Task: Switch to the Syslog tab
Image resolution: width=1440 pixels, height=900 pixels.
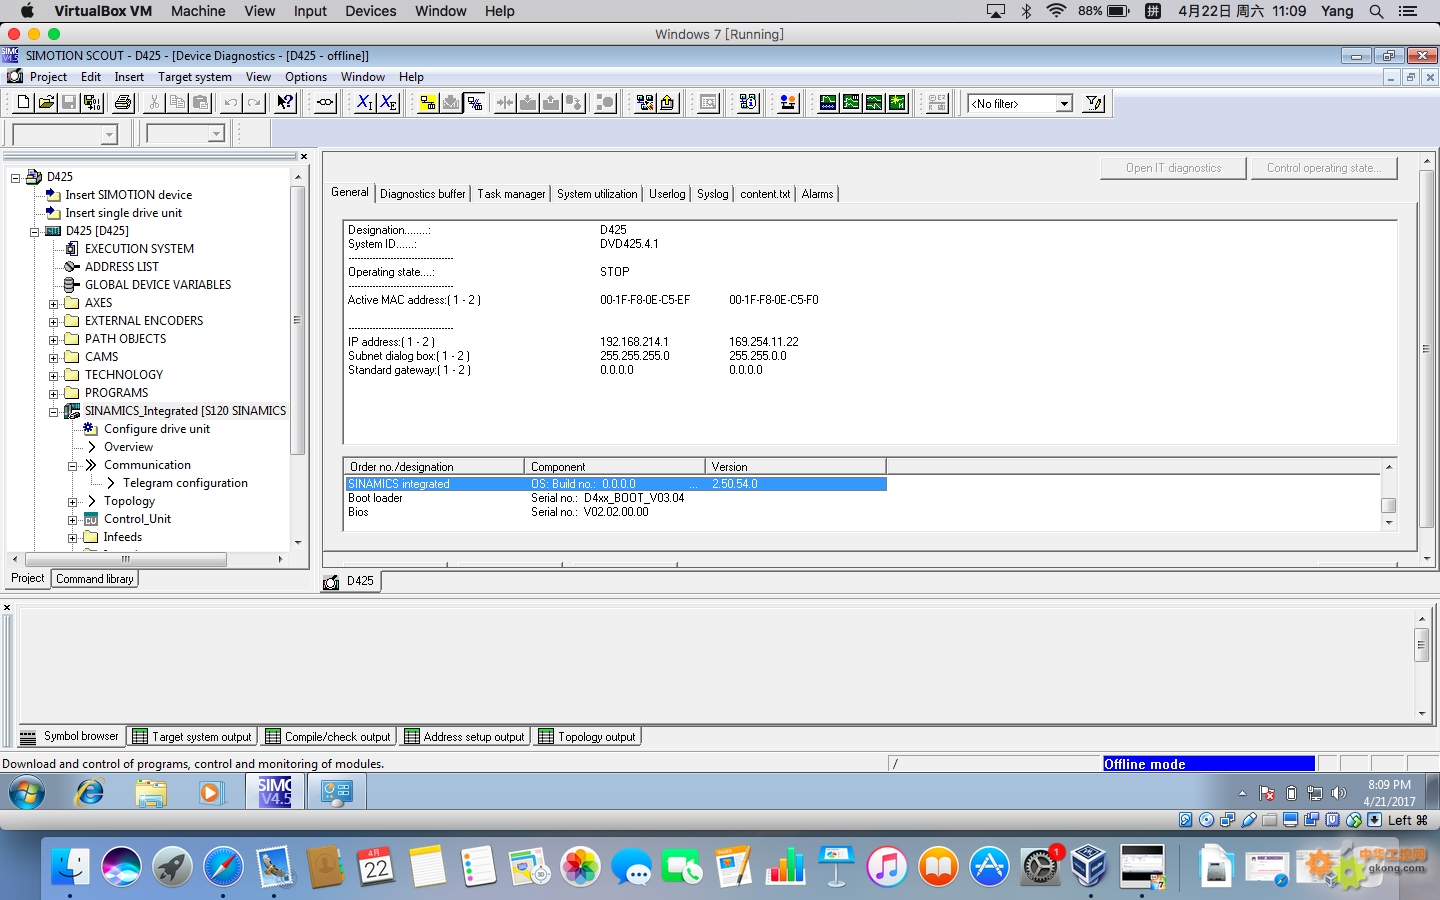Action: click(x=713, y=194)
